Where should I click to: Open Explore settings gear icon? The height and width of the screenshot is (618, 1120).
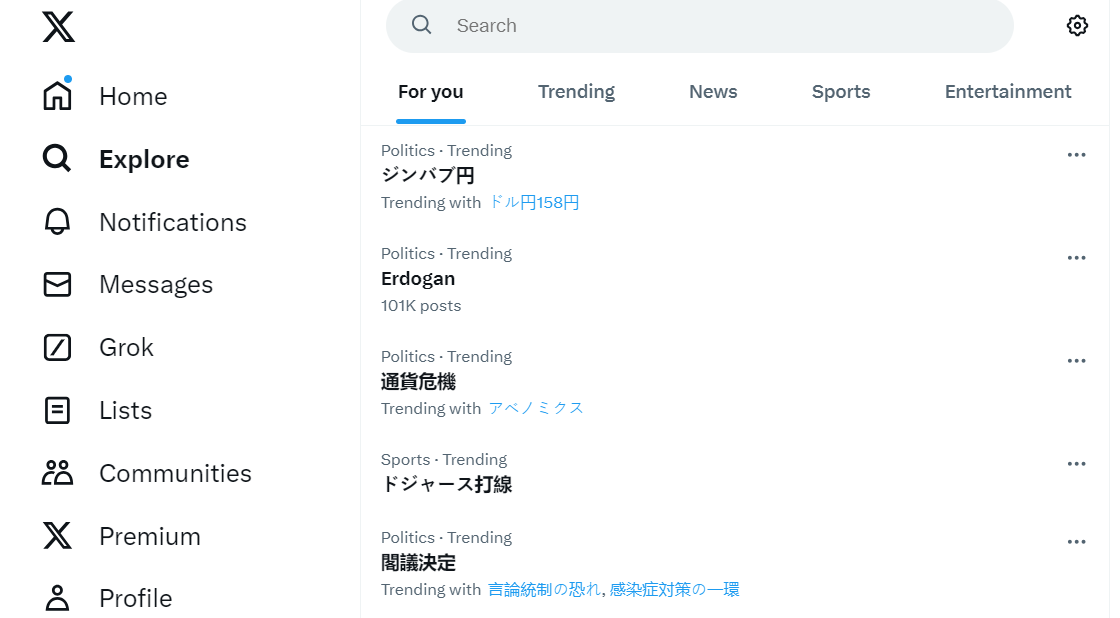click(1077, 26)
